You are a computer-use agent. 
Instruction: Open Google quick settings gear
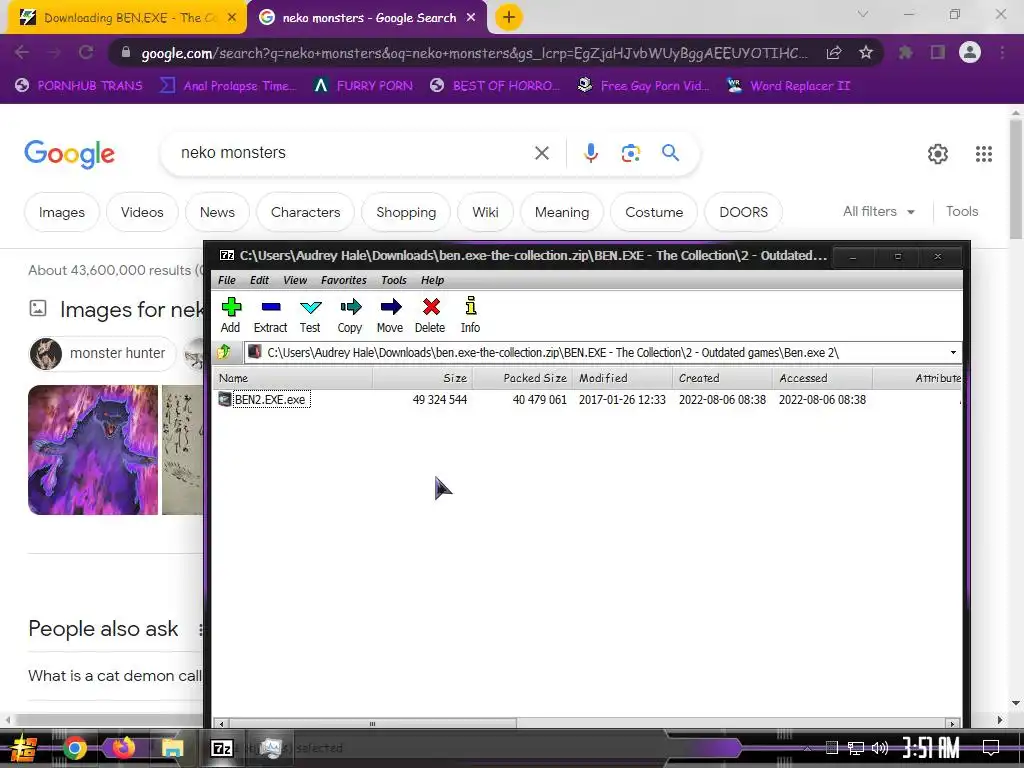(938, 153)
